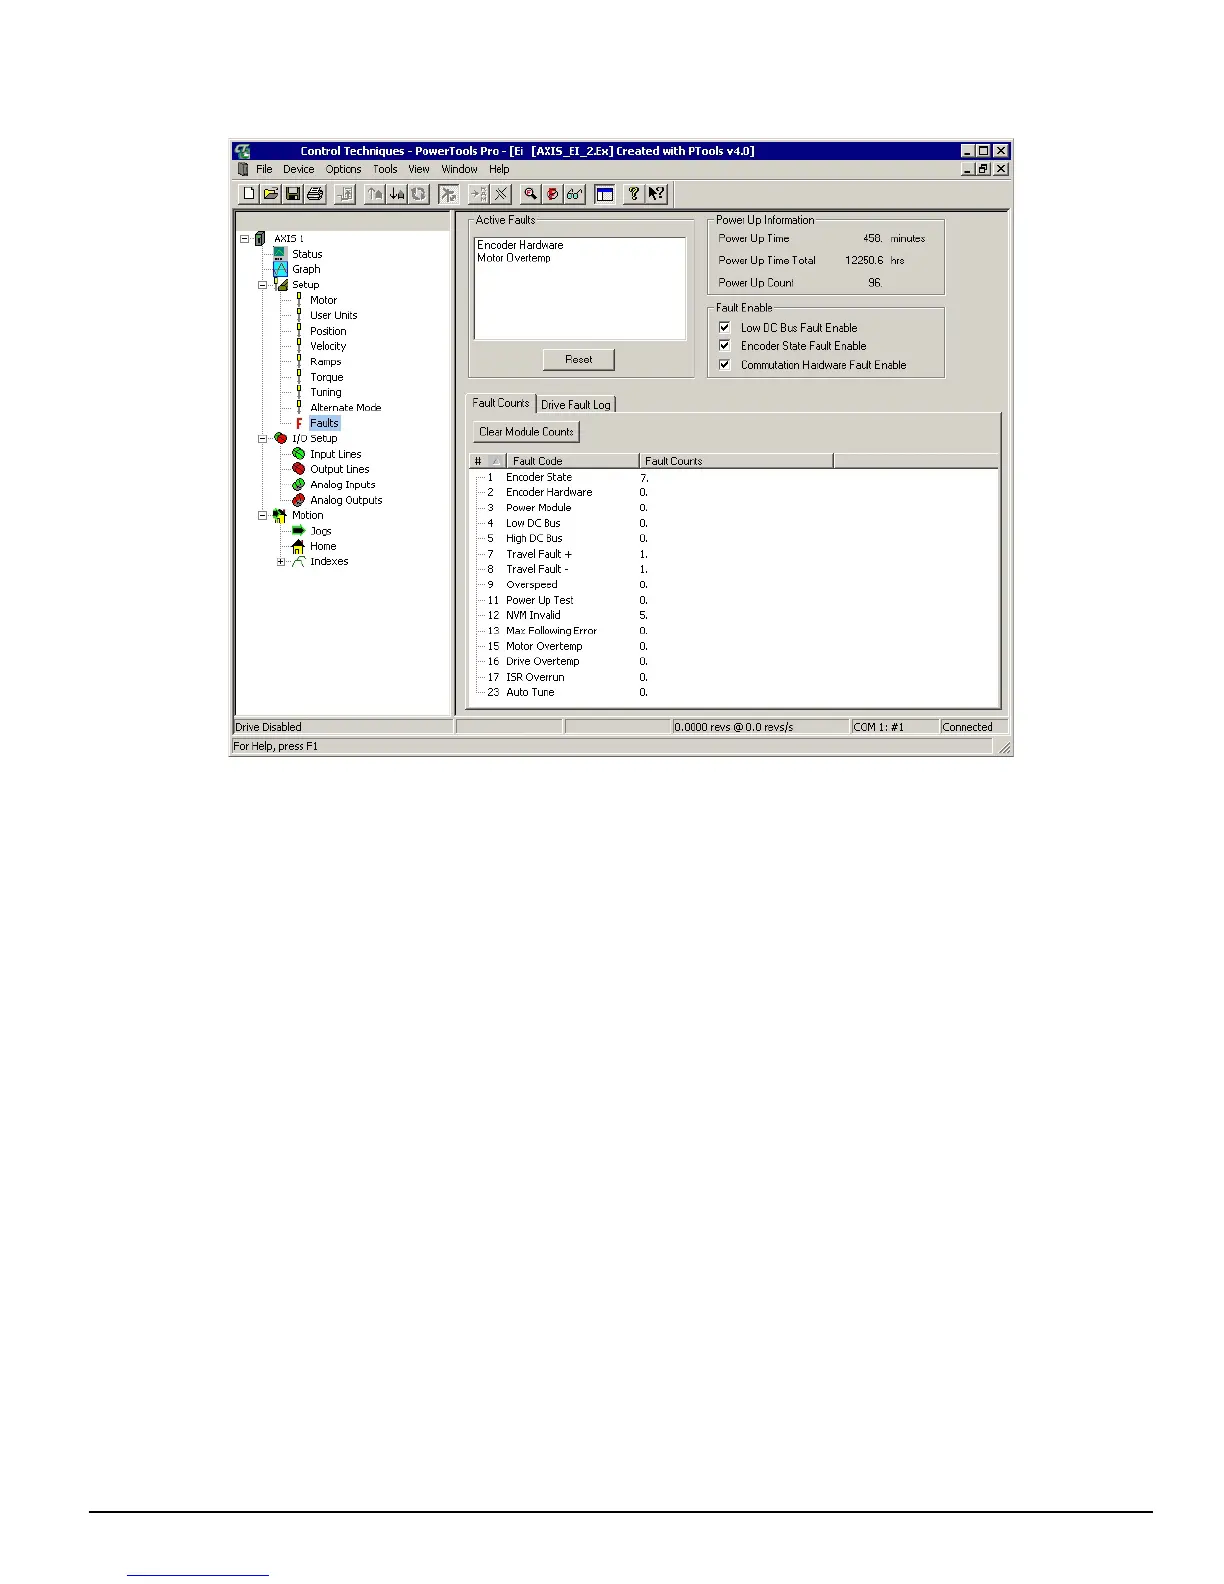Toggle Low DC Bus Fault Enable checkbox
1224x1584 pixels.
[x=725, y=327]
